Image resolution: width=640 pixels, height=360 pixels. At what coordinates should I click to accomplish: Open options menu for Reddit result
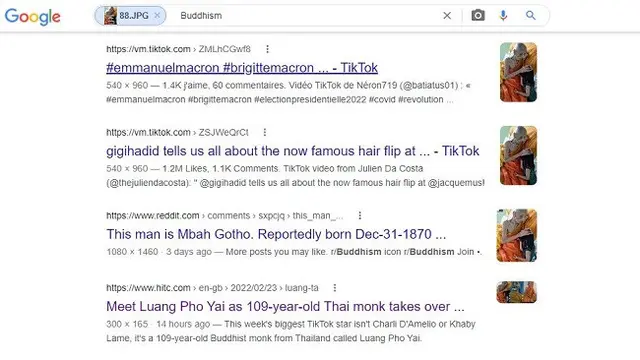360,216
